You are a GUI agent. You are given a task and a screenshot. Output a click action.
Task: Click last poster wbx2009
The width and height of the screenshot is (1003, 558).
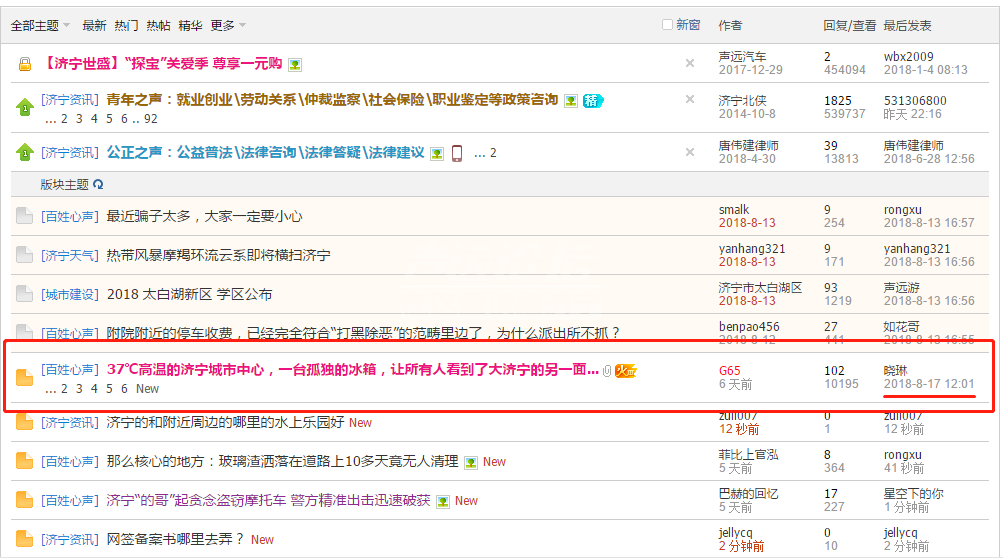[x=908, y=56]
